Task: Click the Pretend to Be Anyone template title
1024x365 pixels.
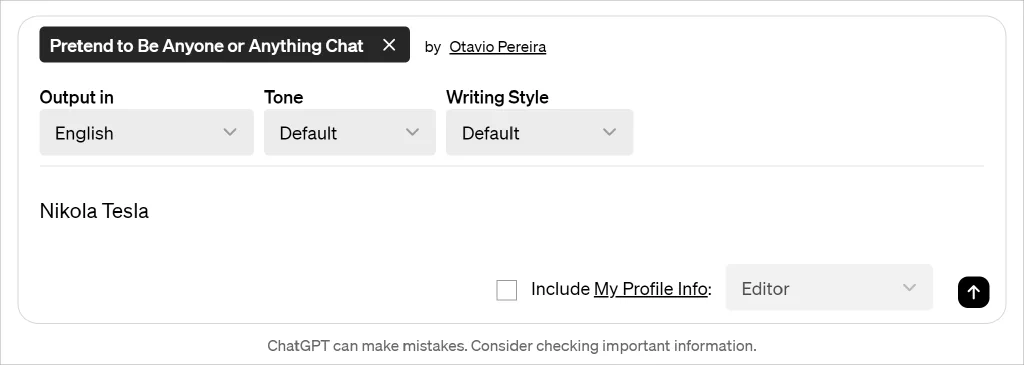Action: click(x=206, y=46)
